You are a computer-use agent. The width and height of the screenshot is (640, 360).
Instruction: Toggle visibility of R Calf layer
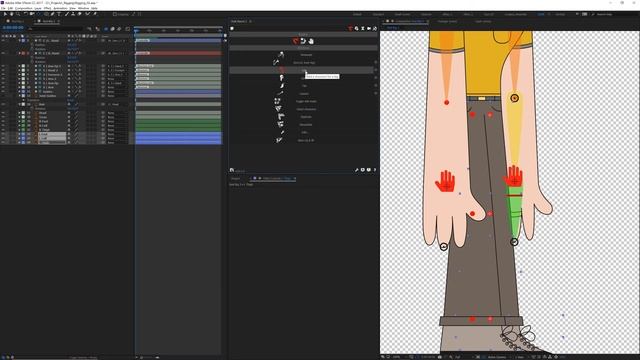coord(3,126)
